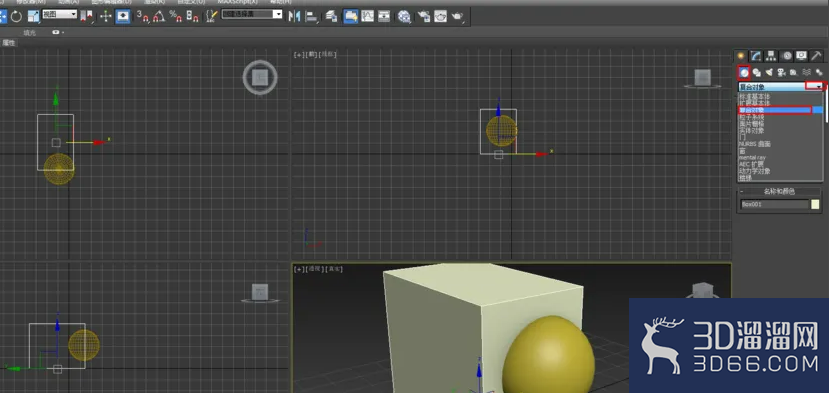Open the Material Editor
The height and width of the screenshot is (393, 829).
(404, 17)
